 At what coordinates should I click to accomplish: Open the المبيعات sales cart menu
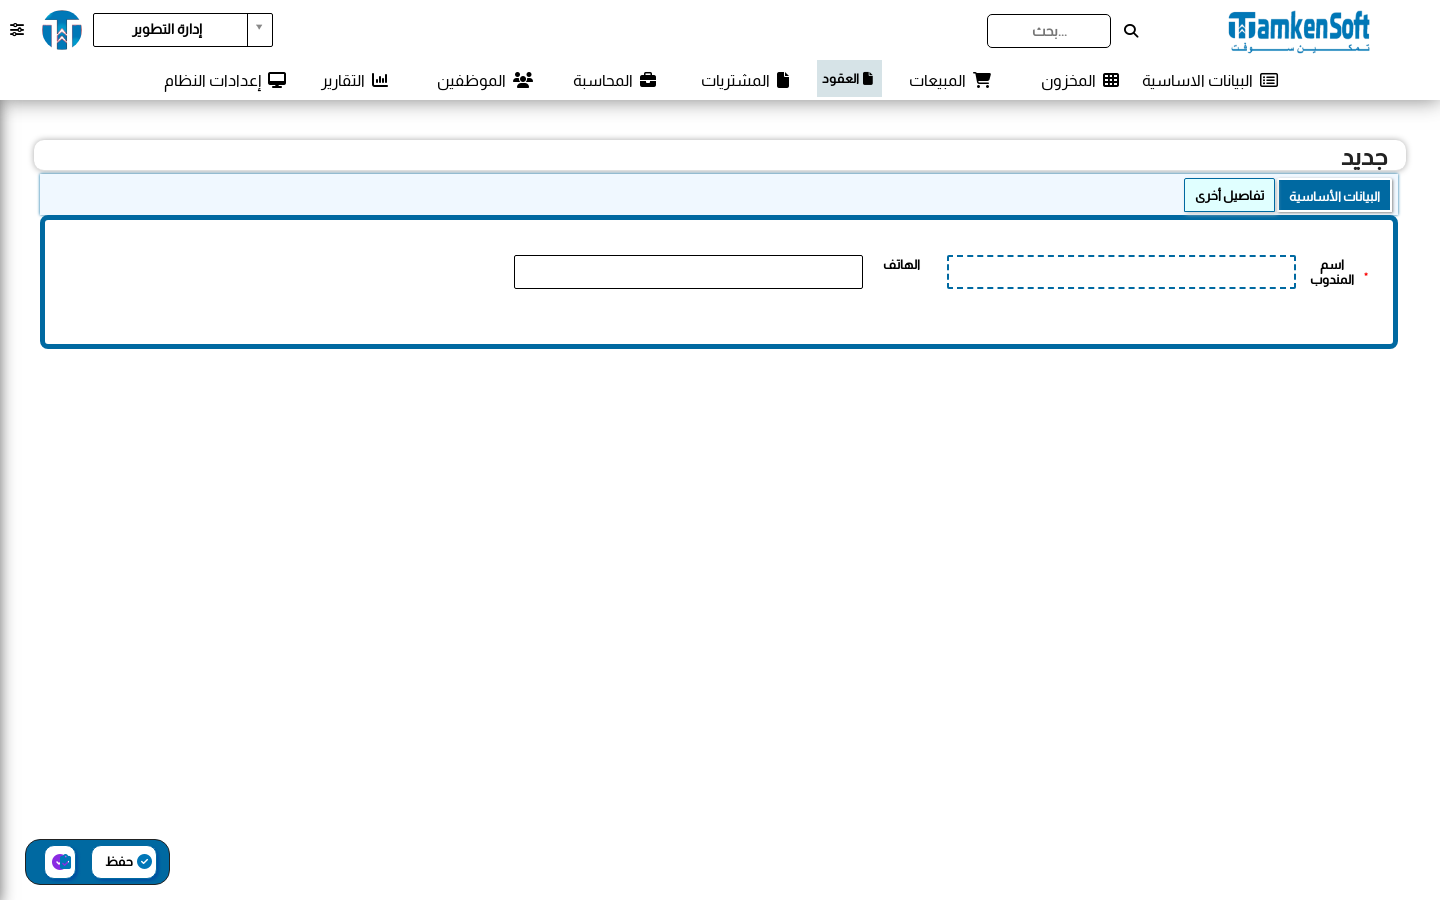point(949,80)
